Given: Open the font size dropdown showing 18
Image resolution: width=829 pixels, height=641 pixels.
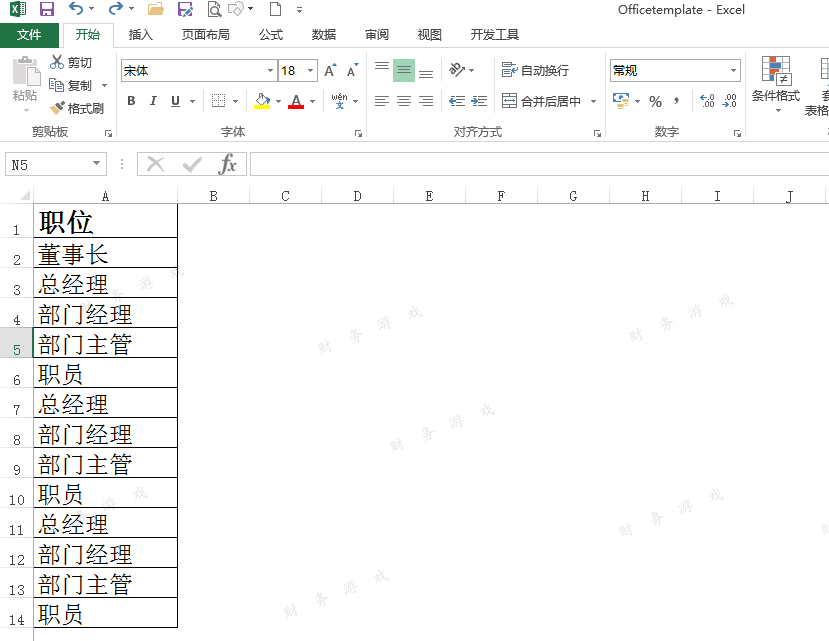Looking at the screenshot, I should (x=311, y=70).
